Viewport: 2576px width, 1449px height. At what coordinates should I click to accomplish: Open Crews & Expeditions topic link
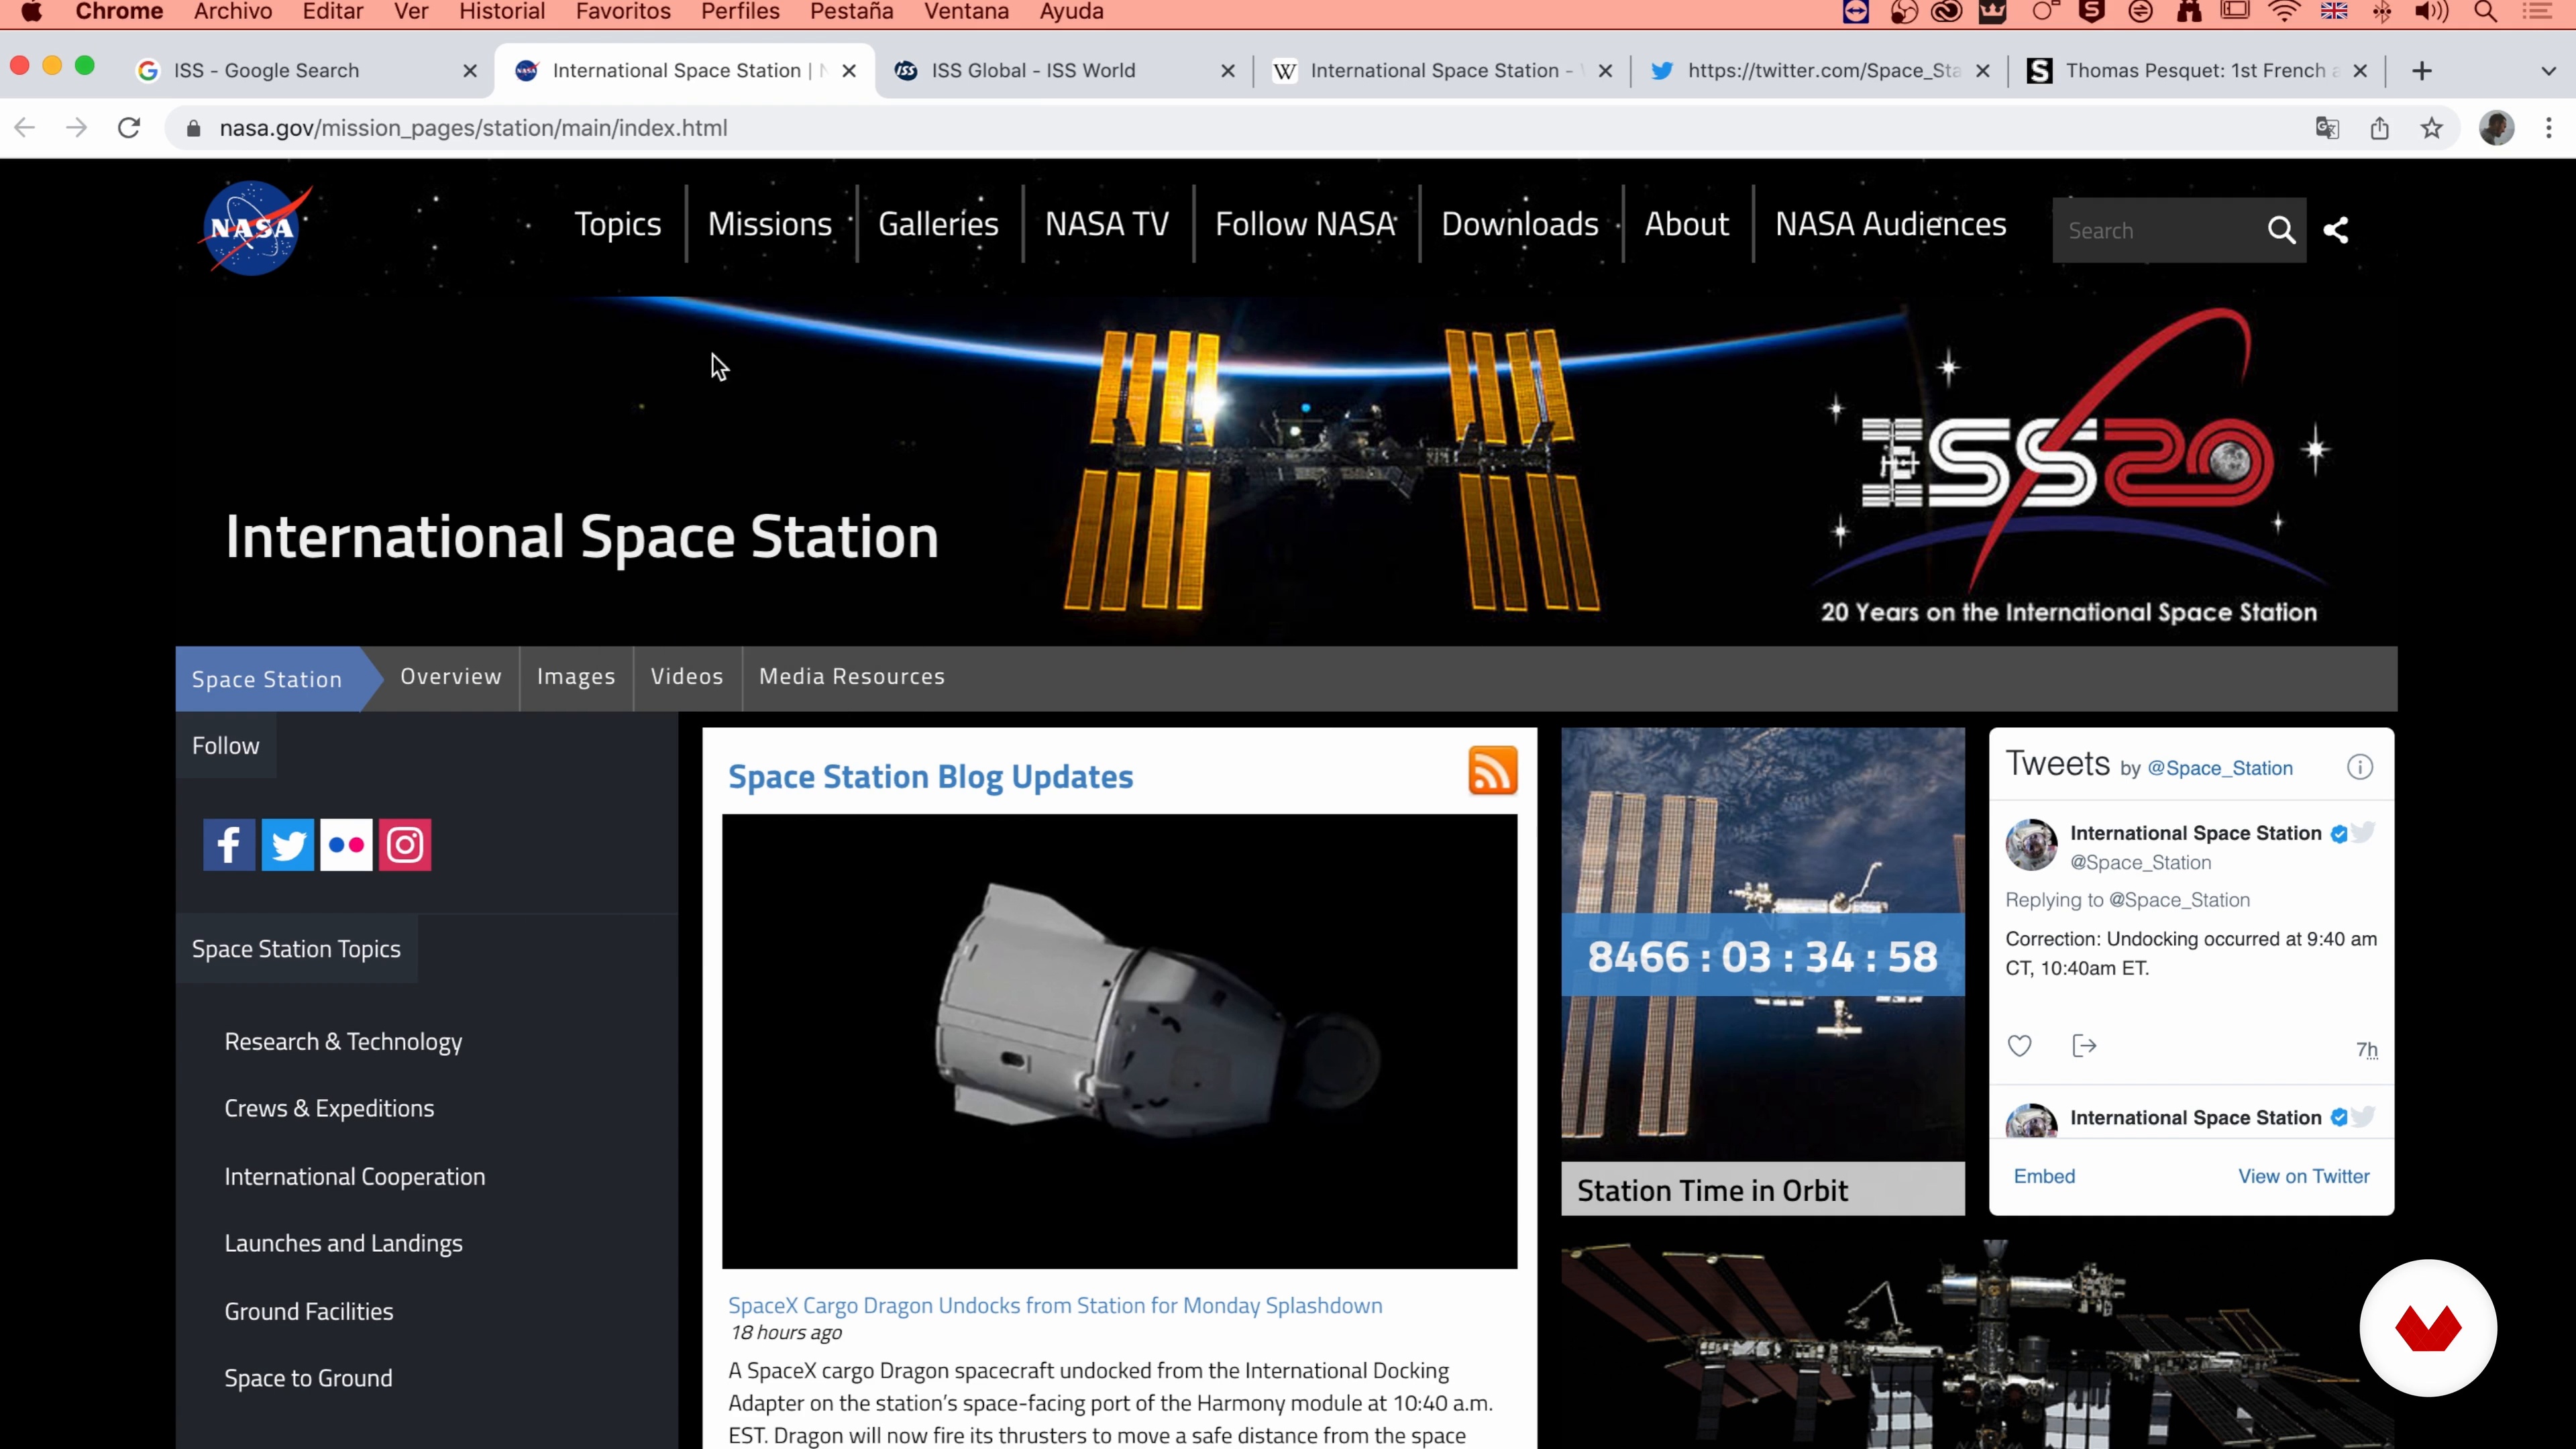click(329, 1109)
